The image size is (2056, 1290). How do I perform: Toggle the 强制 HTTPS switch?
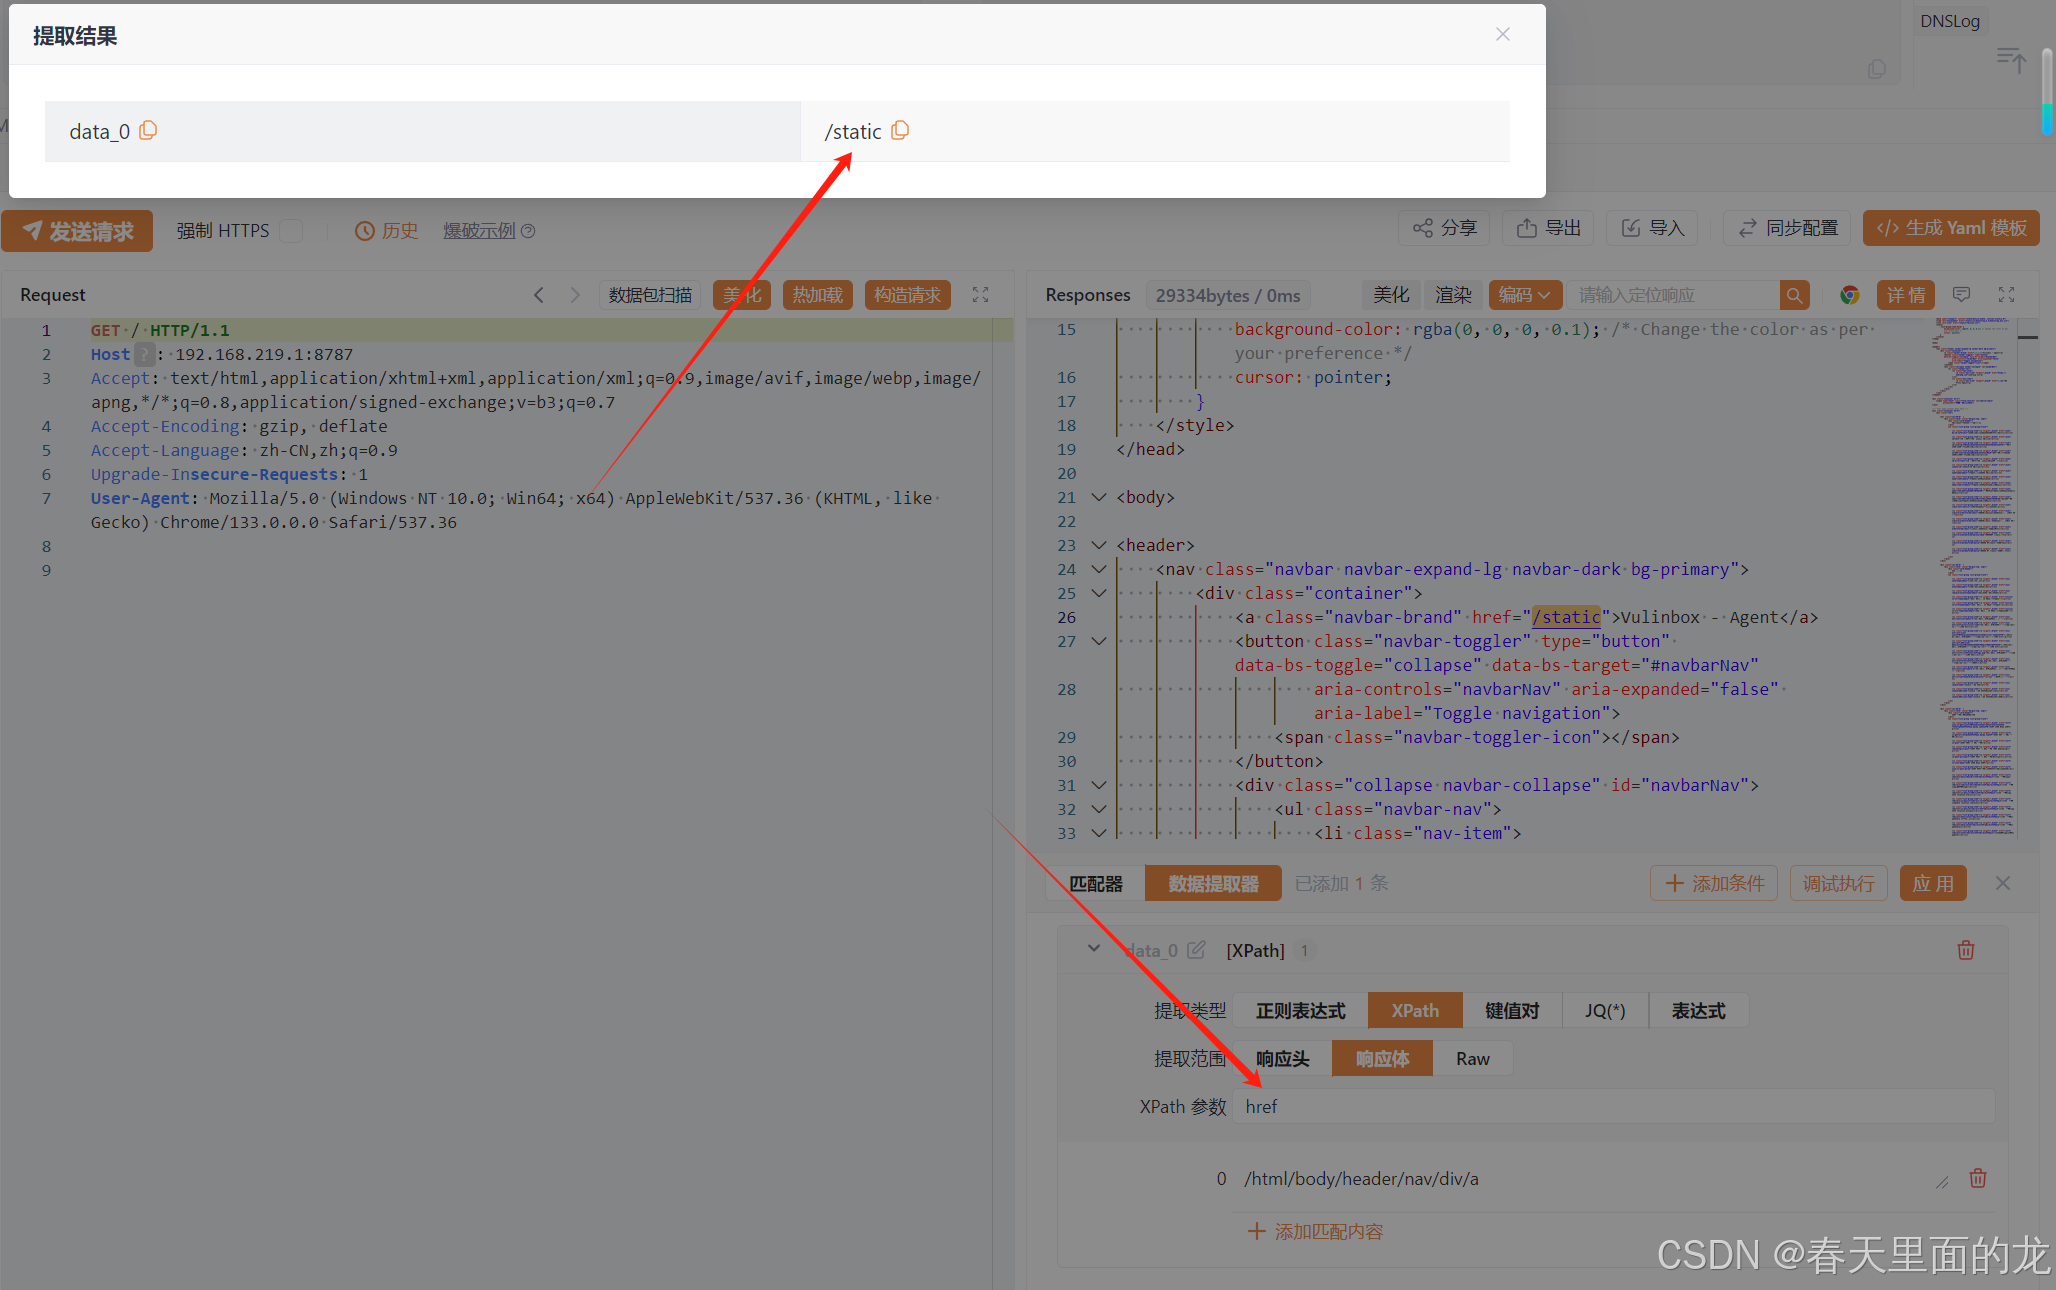coord(292,231)
